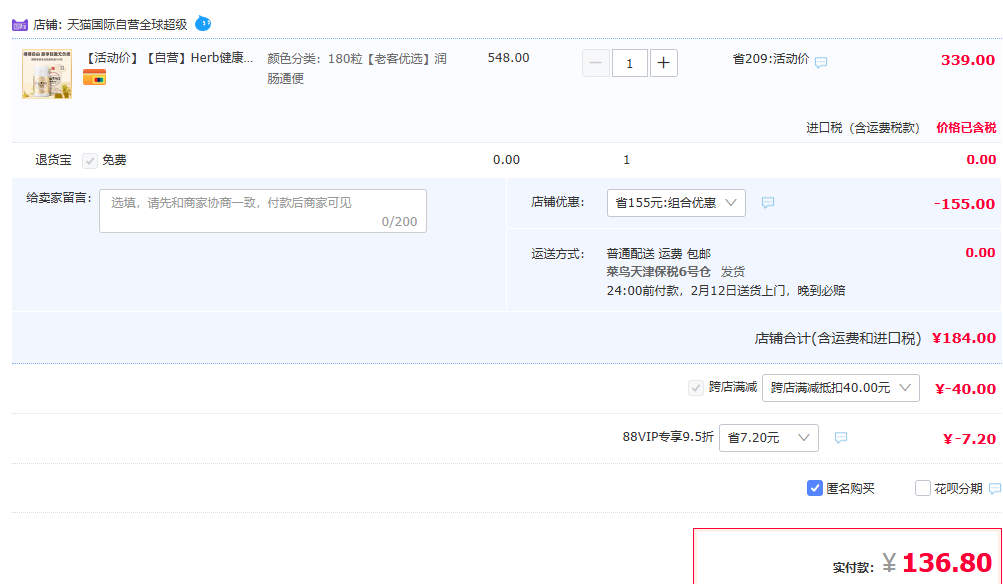
Task: Enable the 花呗分期 checkbox
Action: [x=922, y=488]
